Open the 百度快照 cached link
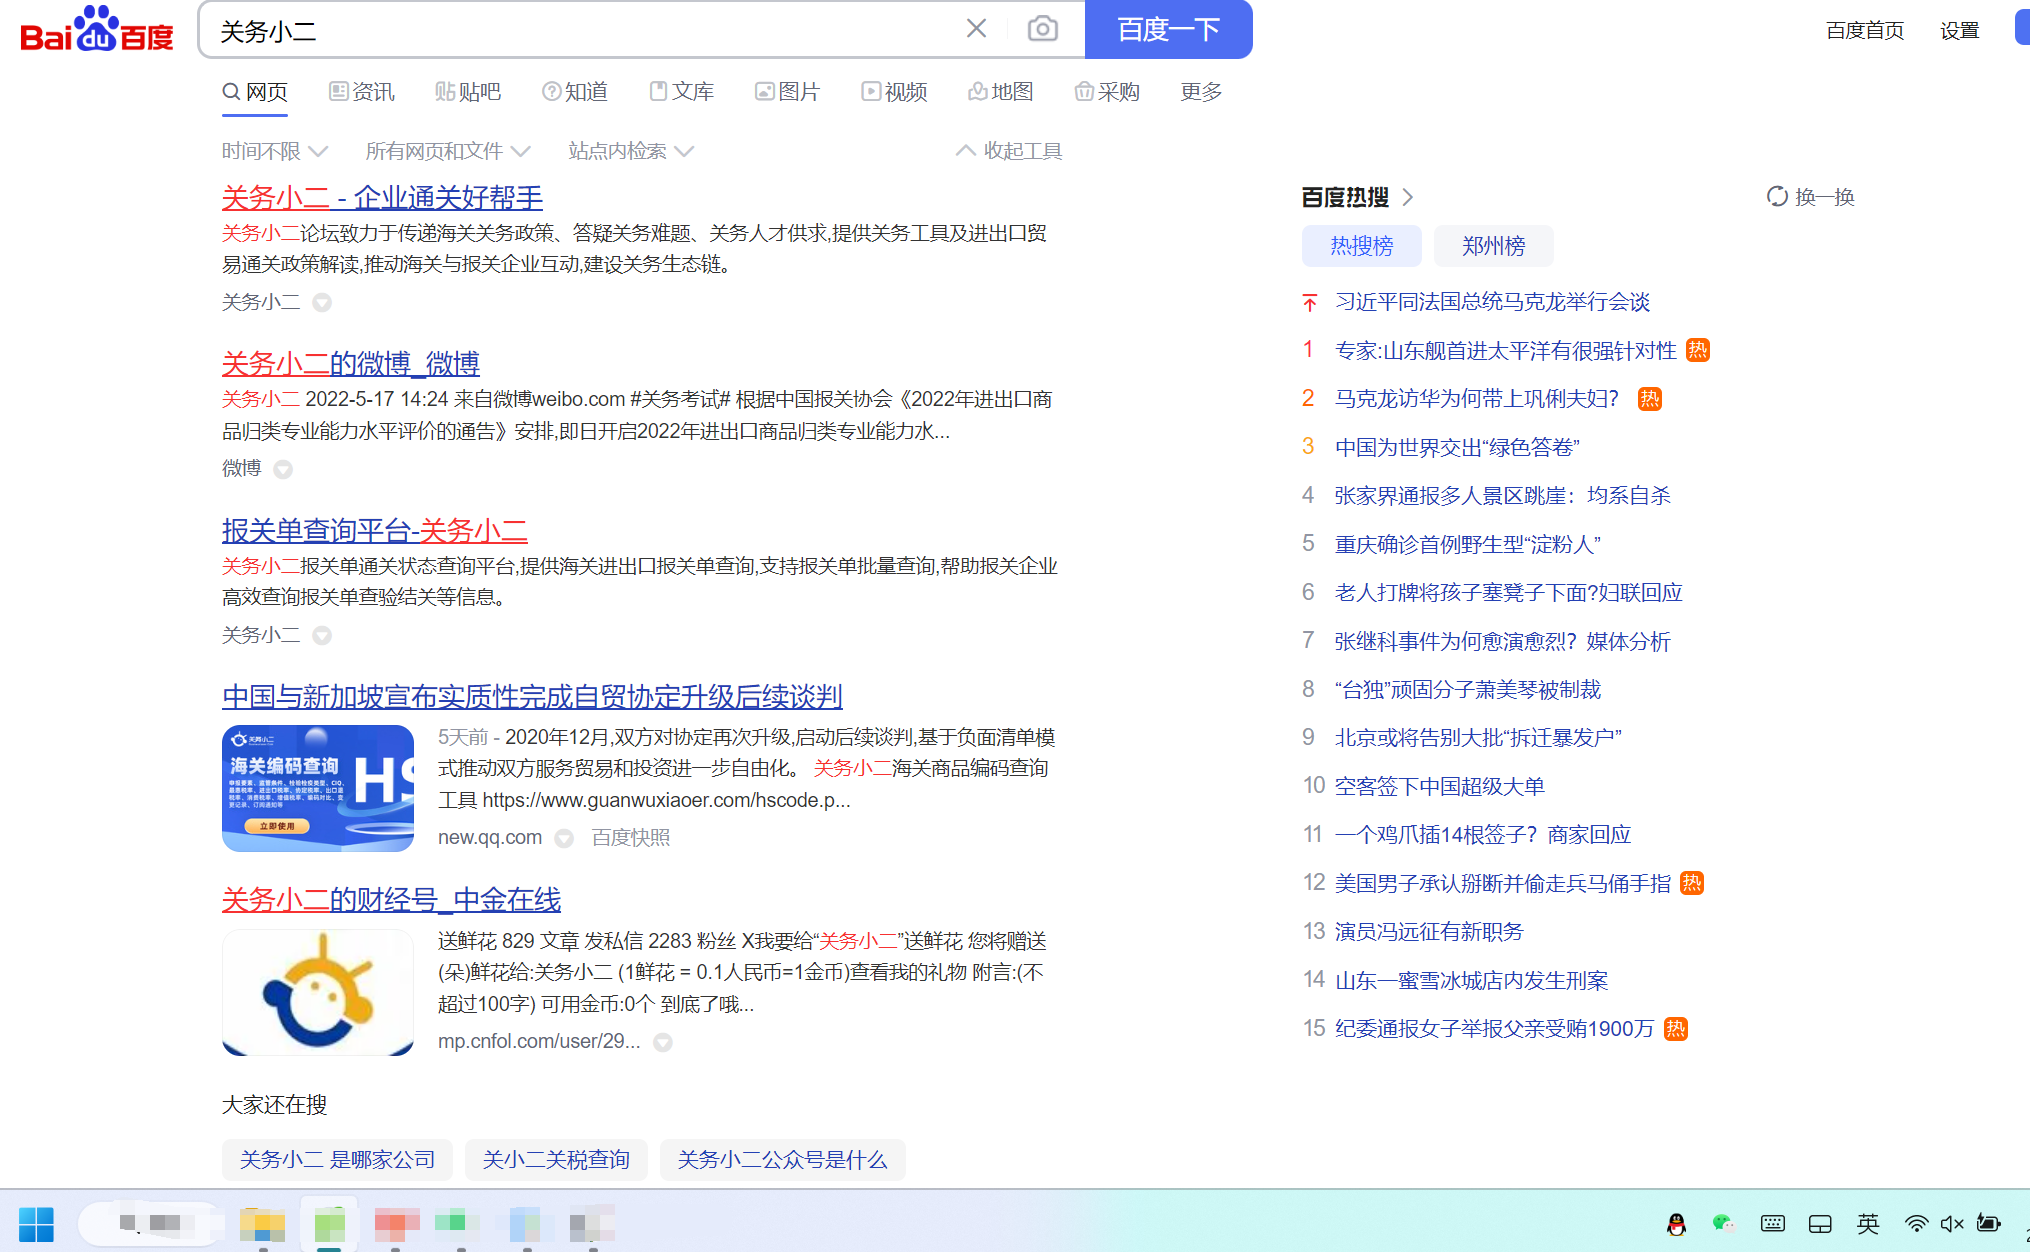Viewport: 2030px width, 1252px height. click(x=631, y=837)
